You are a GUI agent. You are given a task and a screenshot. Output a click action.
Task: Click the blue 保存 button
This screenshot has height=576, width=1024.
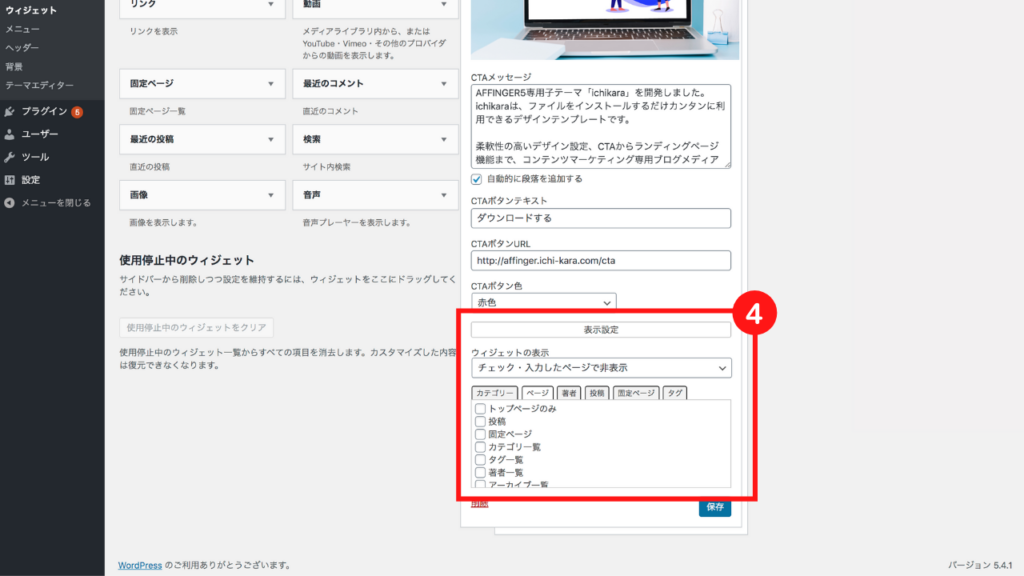714,507
